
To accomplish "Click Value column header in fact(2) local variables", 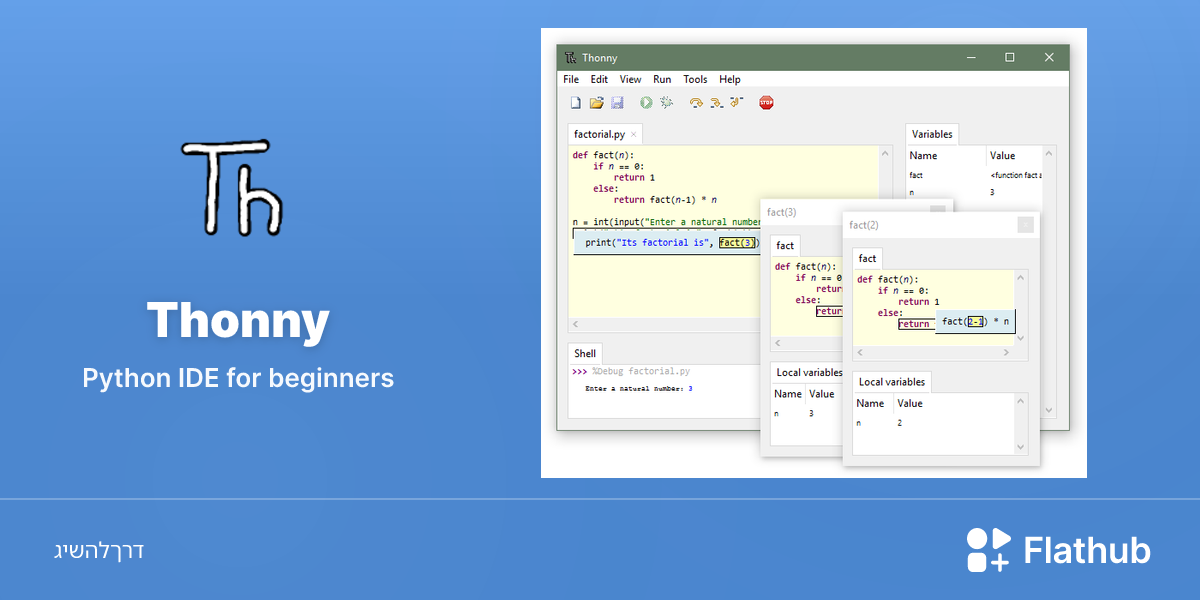I will 910,403.
